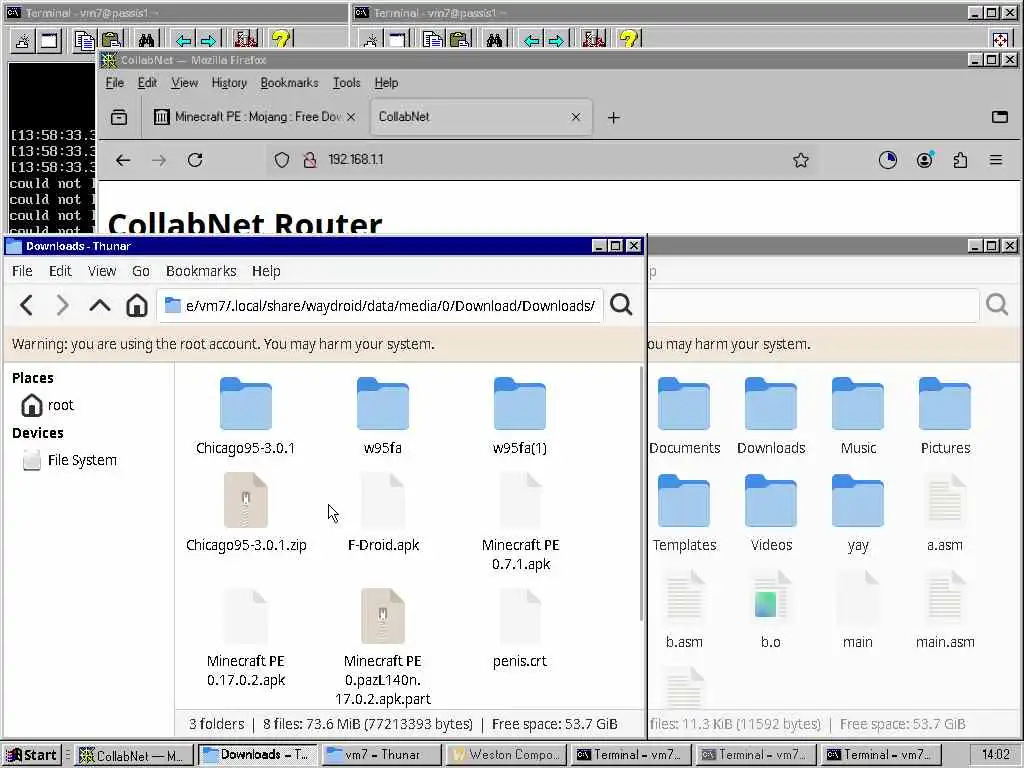Select Minecraft PE 0.17.0.2.apk file
Viewport: 1024px width, 768px height.
[x=246, y=638]
